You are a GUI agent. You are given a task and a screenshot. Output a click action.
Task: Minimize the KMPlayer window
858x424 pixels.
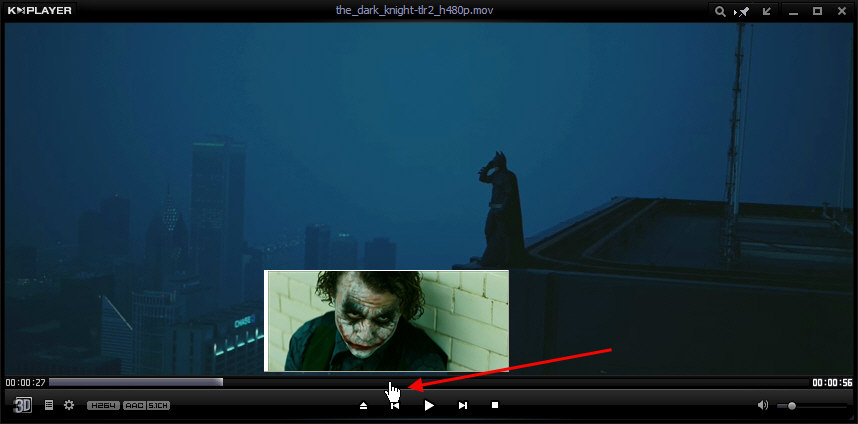click(x=794, y=11)
